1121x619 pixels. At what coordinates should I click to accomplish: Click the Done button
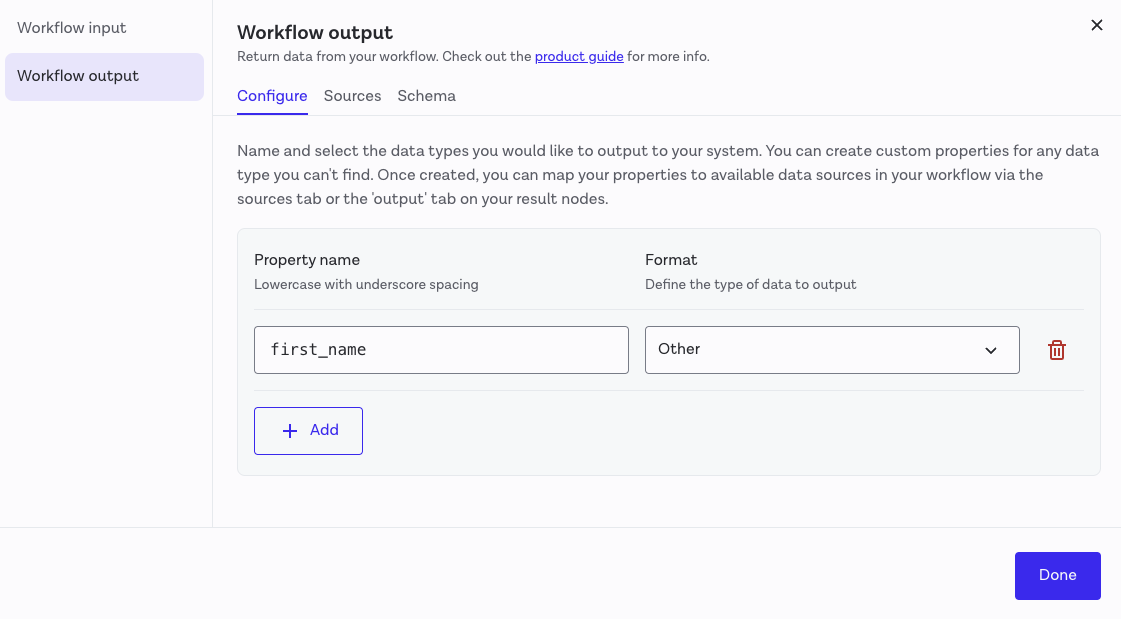point(1057,575)
